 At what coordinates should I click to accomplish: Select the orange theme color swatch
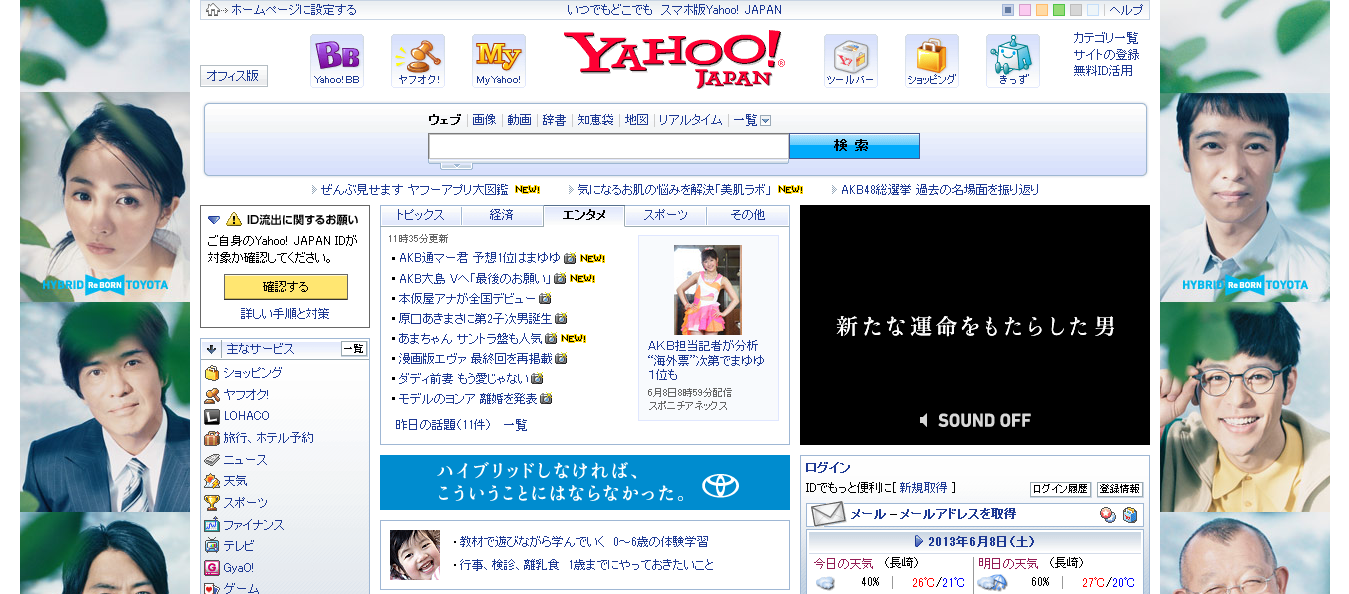pos(1042,10)
